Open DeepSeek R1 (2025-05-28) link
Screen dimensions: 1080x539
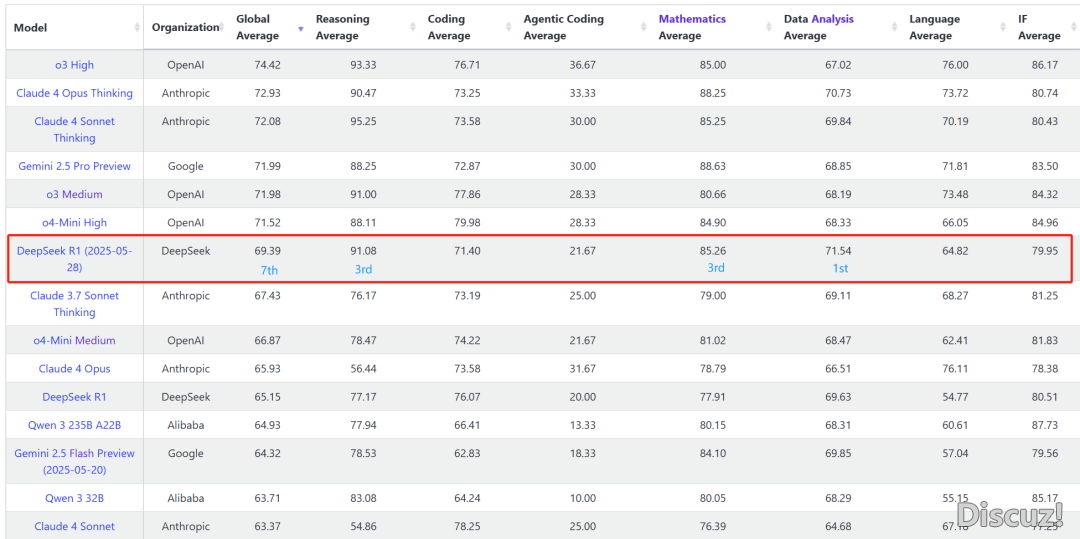(x=74, y=259)
